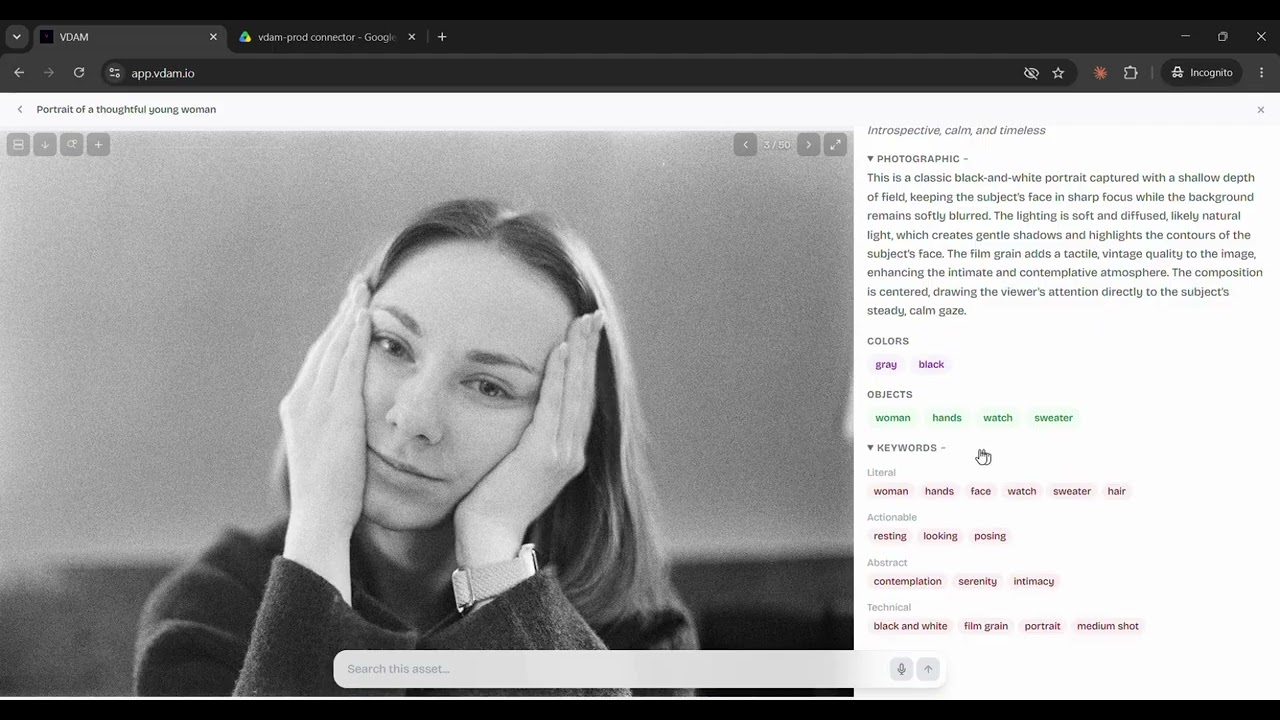Click the site information icon in address bar
Viewport: 1280px width, 720px height.
click(x=114, y=73)
